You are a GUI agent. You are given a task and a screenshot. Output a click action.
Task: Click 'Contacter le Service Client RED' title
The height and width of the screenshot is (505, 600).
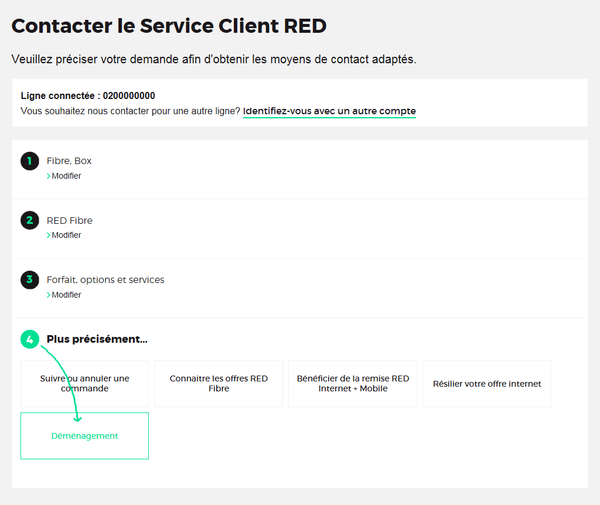[169, 26]
